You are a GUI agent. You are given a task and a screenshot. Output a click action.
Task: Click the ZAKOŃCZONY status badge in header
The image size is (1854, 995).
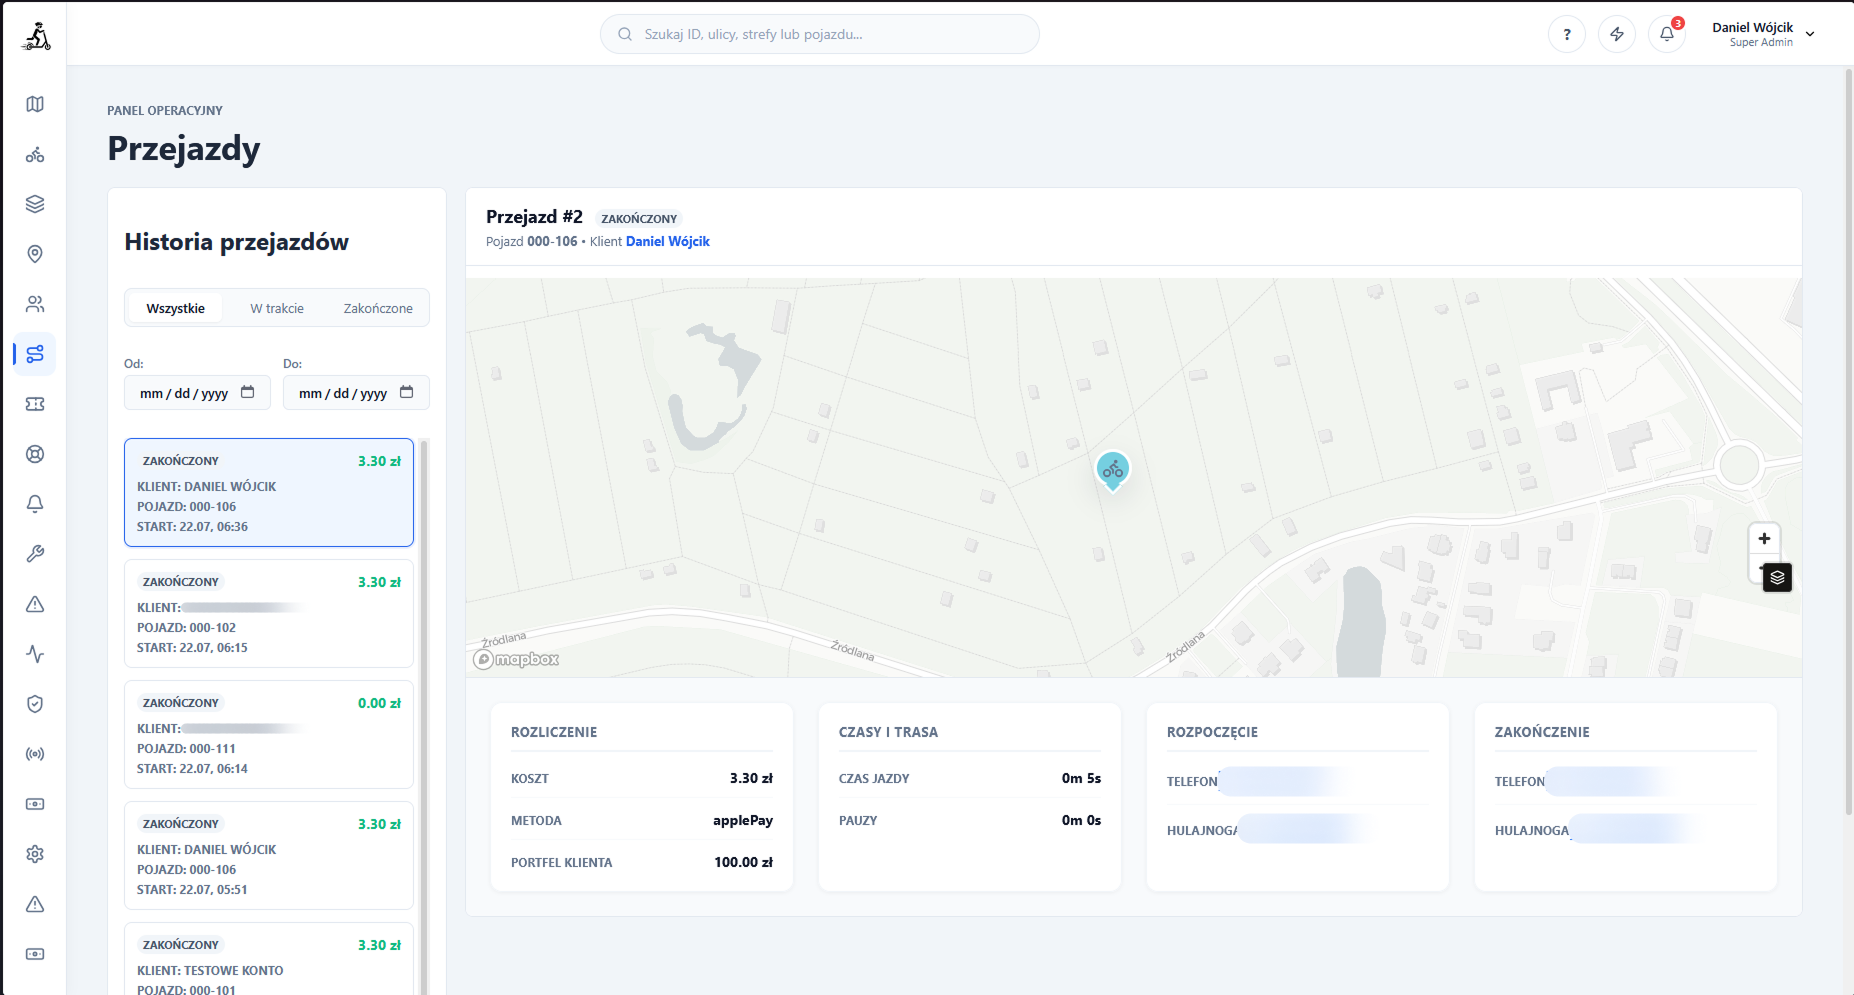639,218
